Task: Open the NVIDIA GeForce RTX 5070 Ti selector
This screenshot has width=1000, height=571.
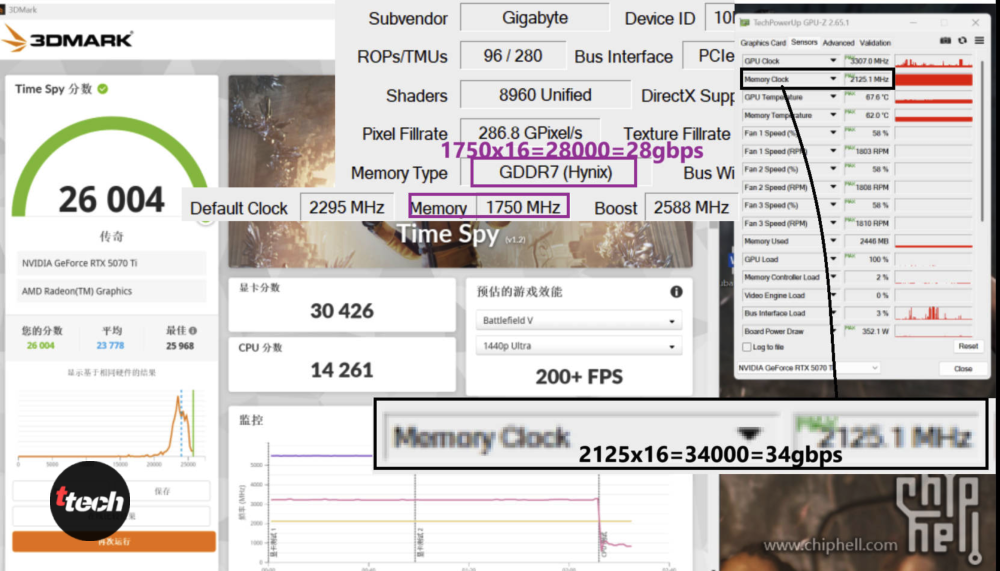Action: click(x=808, y=368)
